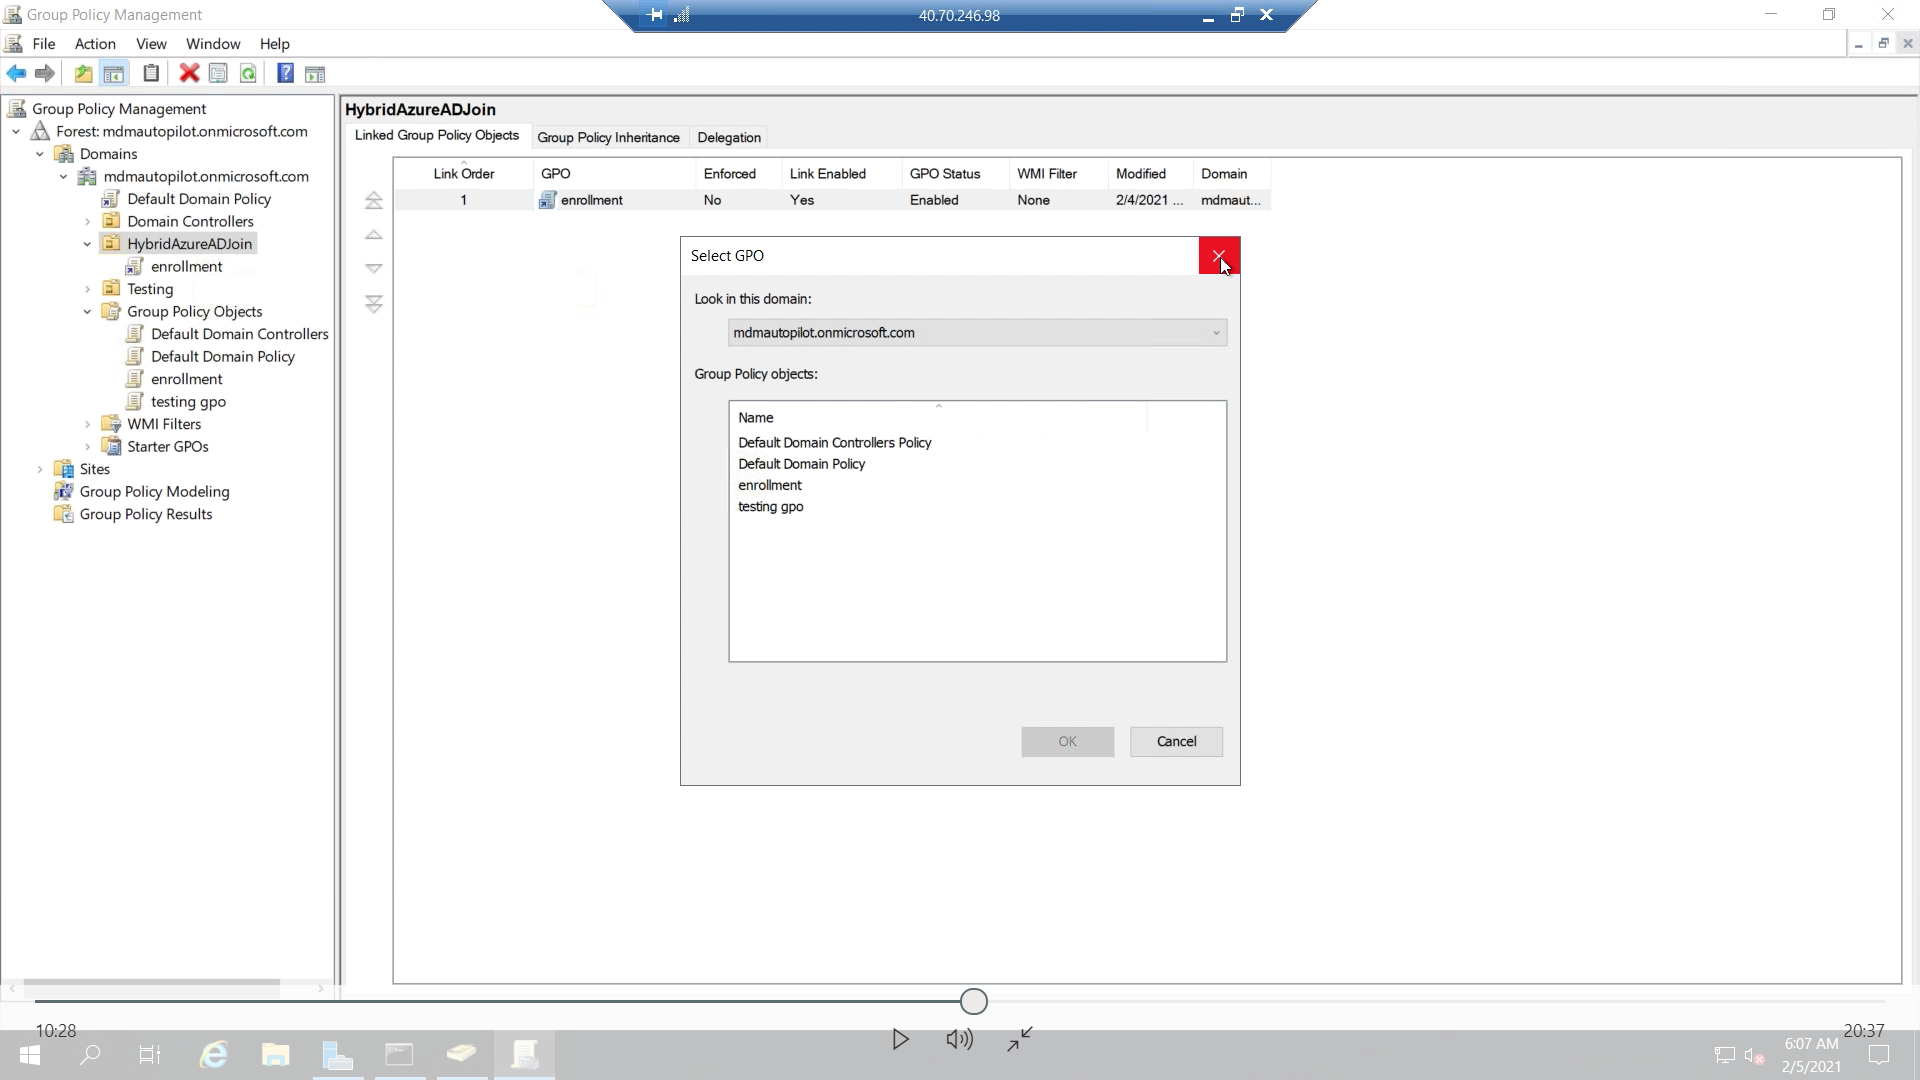Expand the Testing OU tree node
The width and height of the screenshot is (1920, 1080).
[87, 289]
